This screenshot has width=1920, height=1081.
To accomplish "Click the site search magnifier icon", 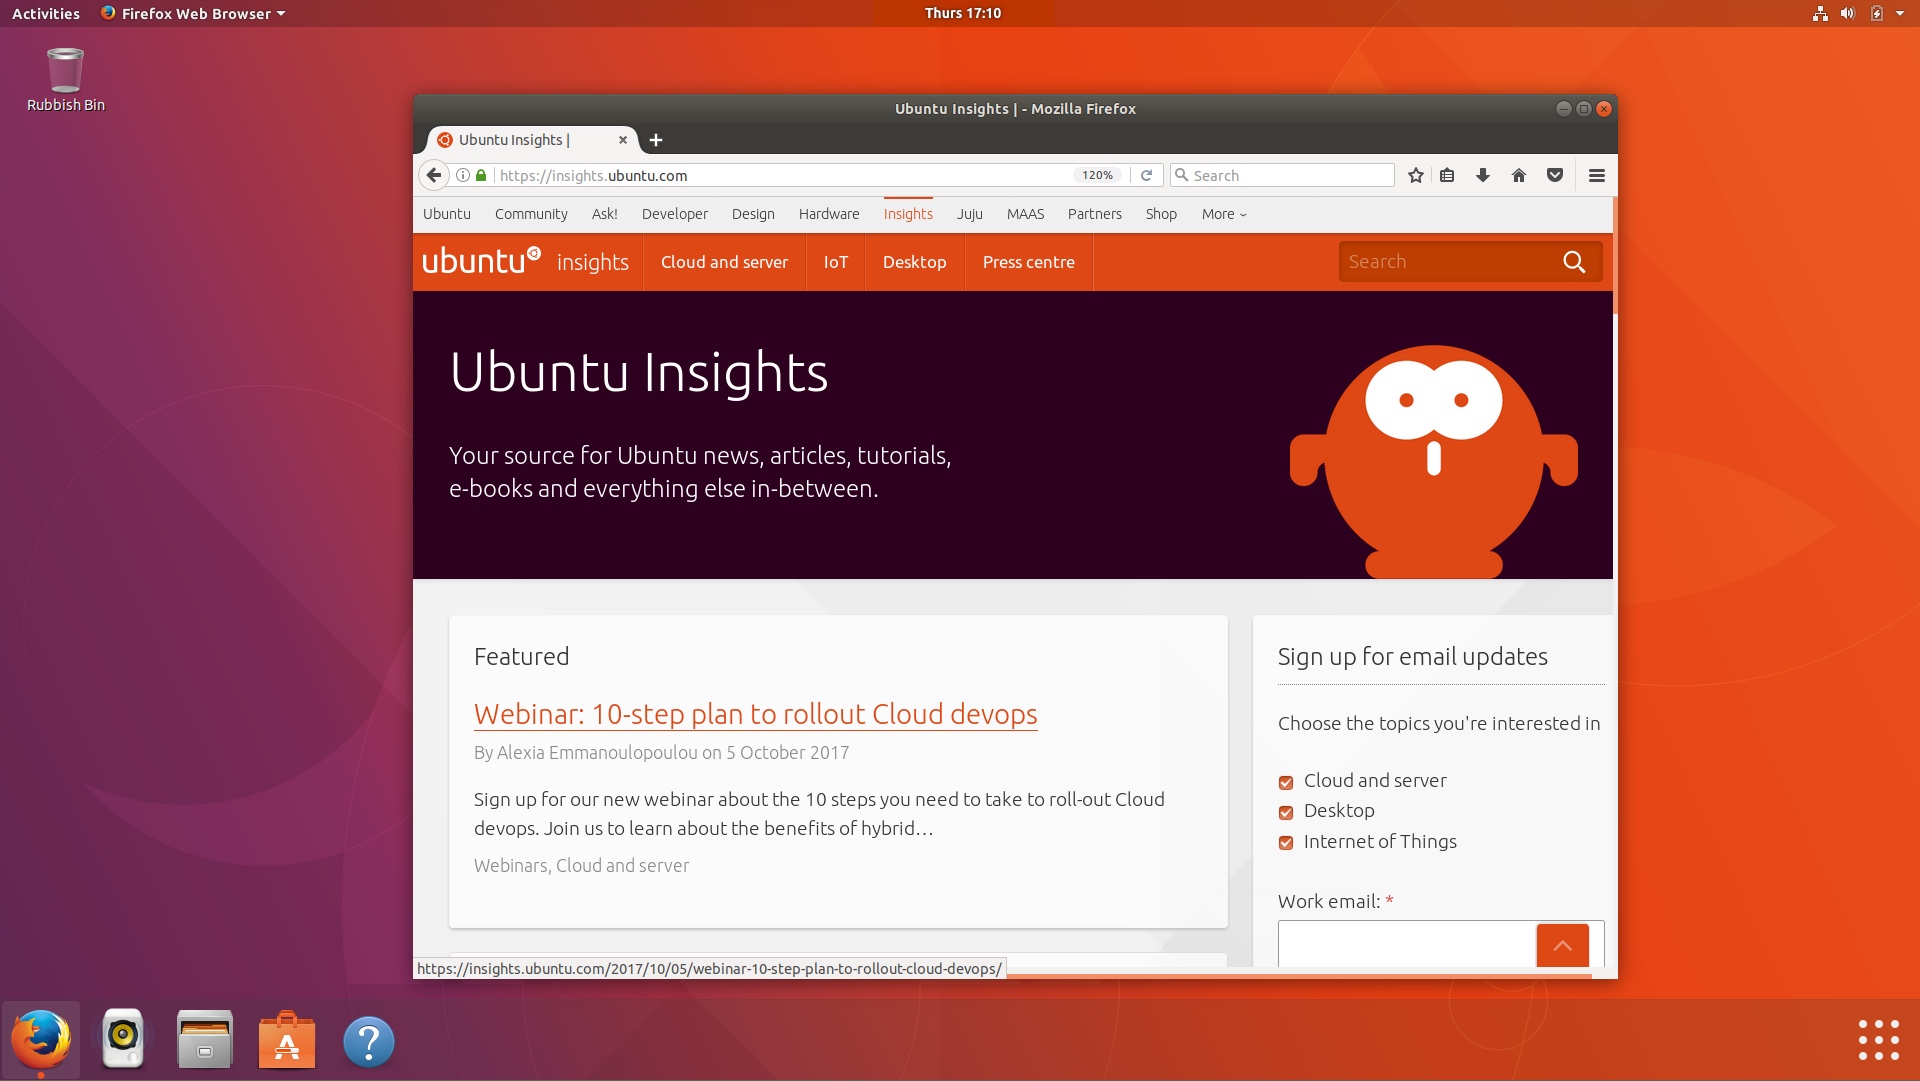I will (x=1574, y=262).
